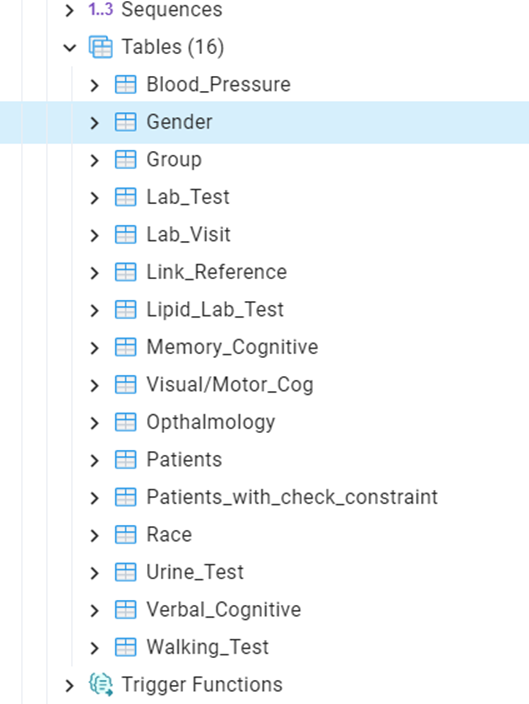Expand the Patients table chevron

(94, 460)
